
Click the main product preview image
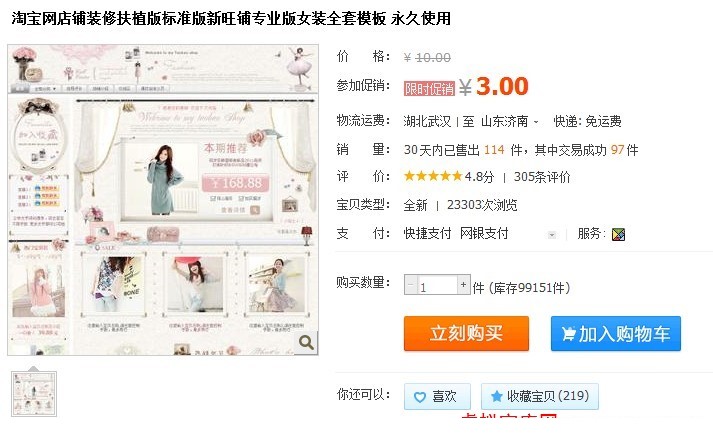click(163, 200)
